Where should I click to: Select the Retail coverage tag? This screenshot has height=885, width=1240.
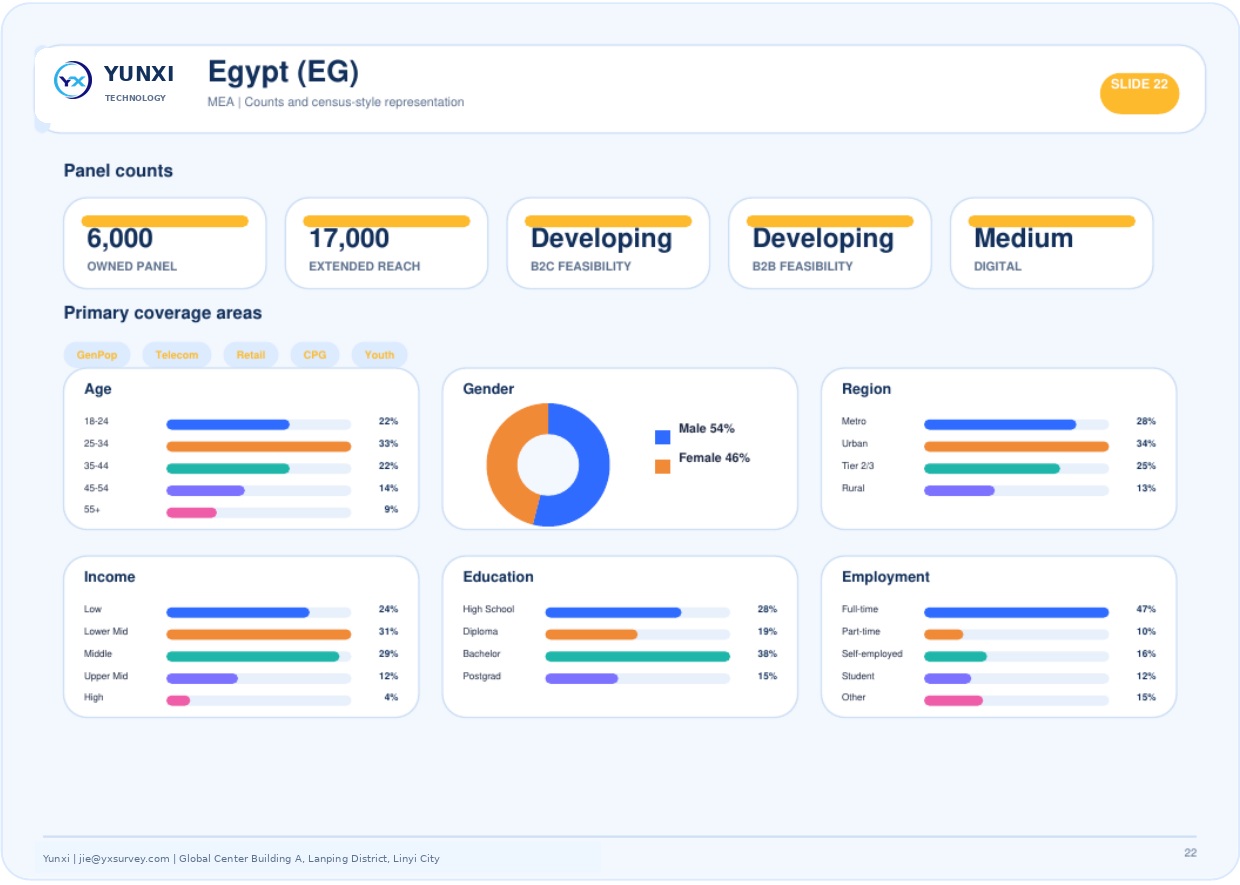point(251,355)
